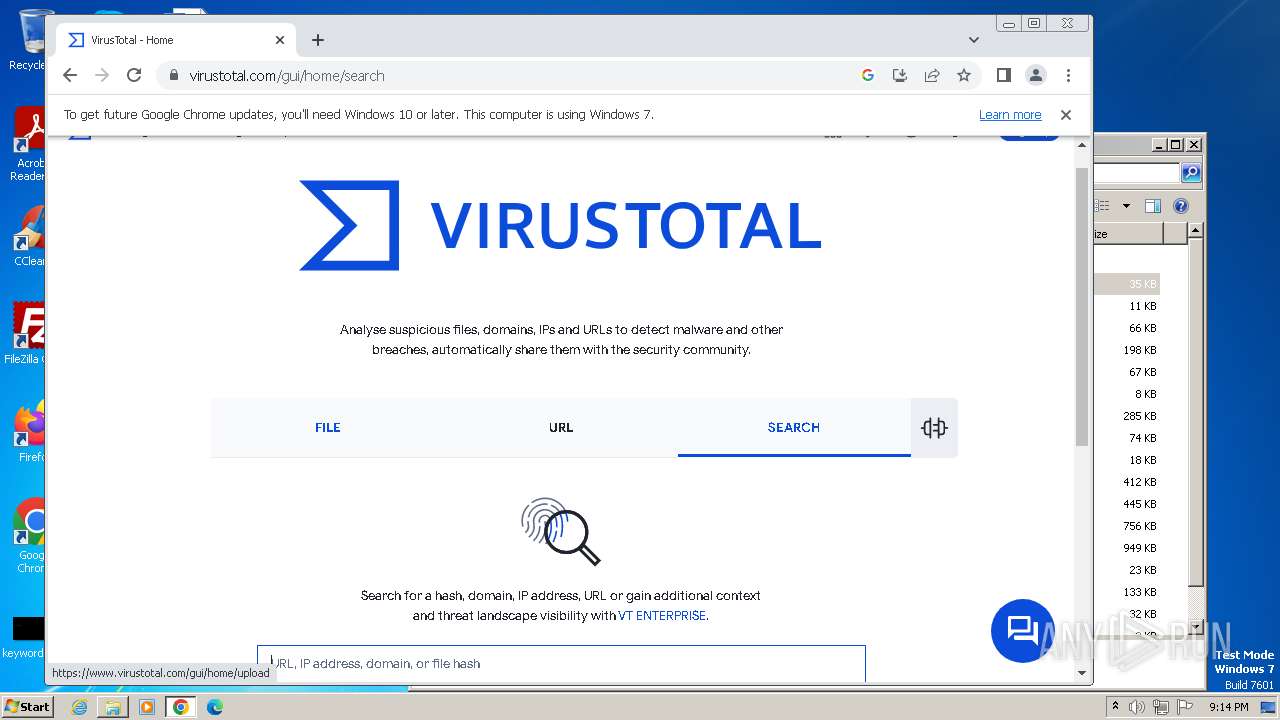1280x720 pixels.
Task: Open a new Chrome tab
Action: (x=318, y=40)
